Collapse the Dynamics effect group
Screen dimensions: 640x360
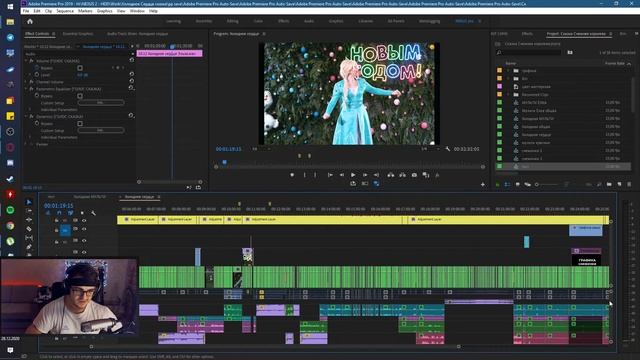(x=27, y=116)
